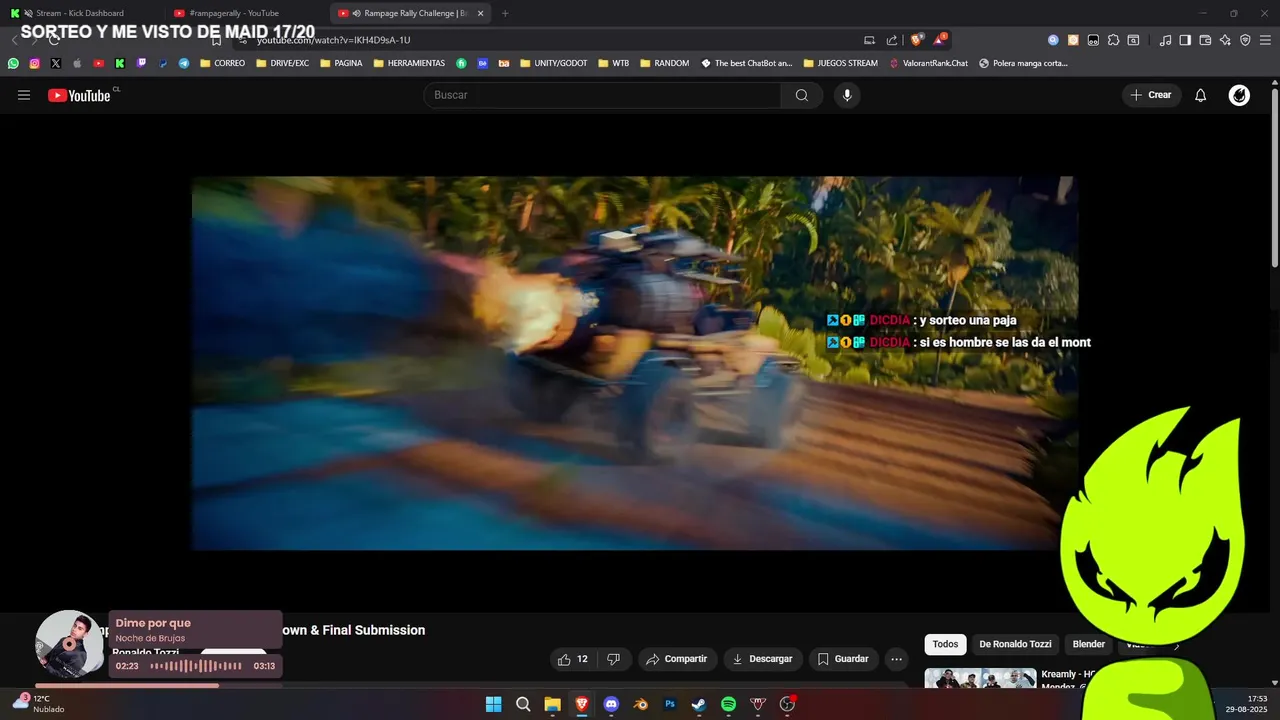Open the PayPal bookmark icon
The image size is (1280, 720).
pyautogui.click(x=163, y=63)
